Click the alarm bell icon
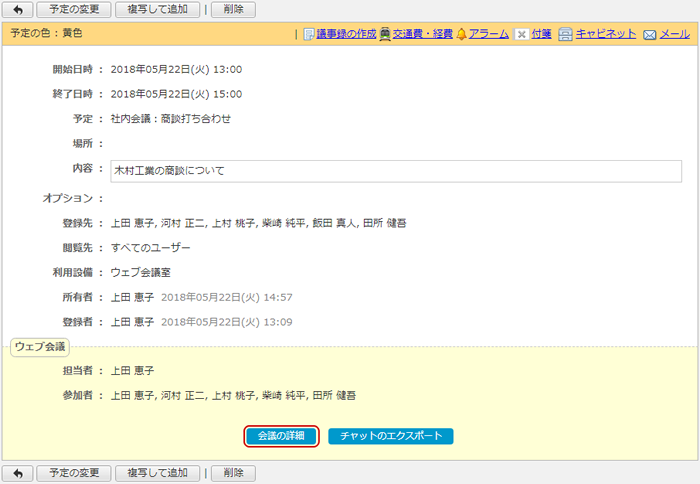Image resolution: width=700 pixels, height=484 pixels. click(x=462, y=34)
